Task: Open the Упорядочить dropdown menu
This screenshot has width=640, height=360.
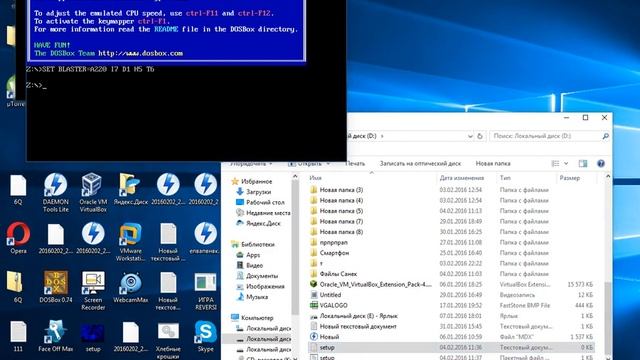Action: 251,164
